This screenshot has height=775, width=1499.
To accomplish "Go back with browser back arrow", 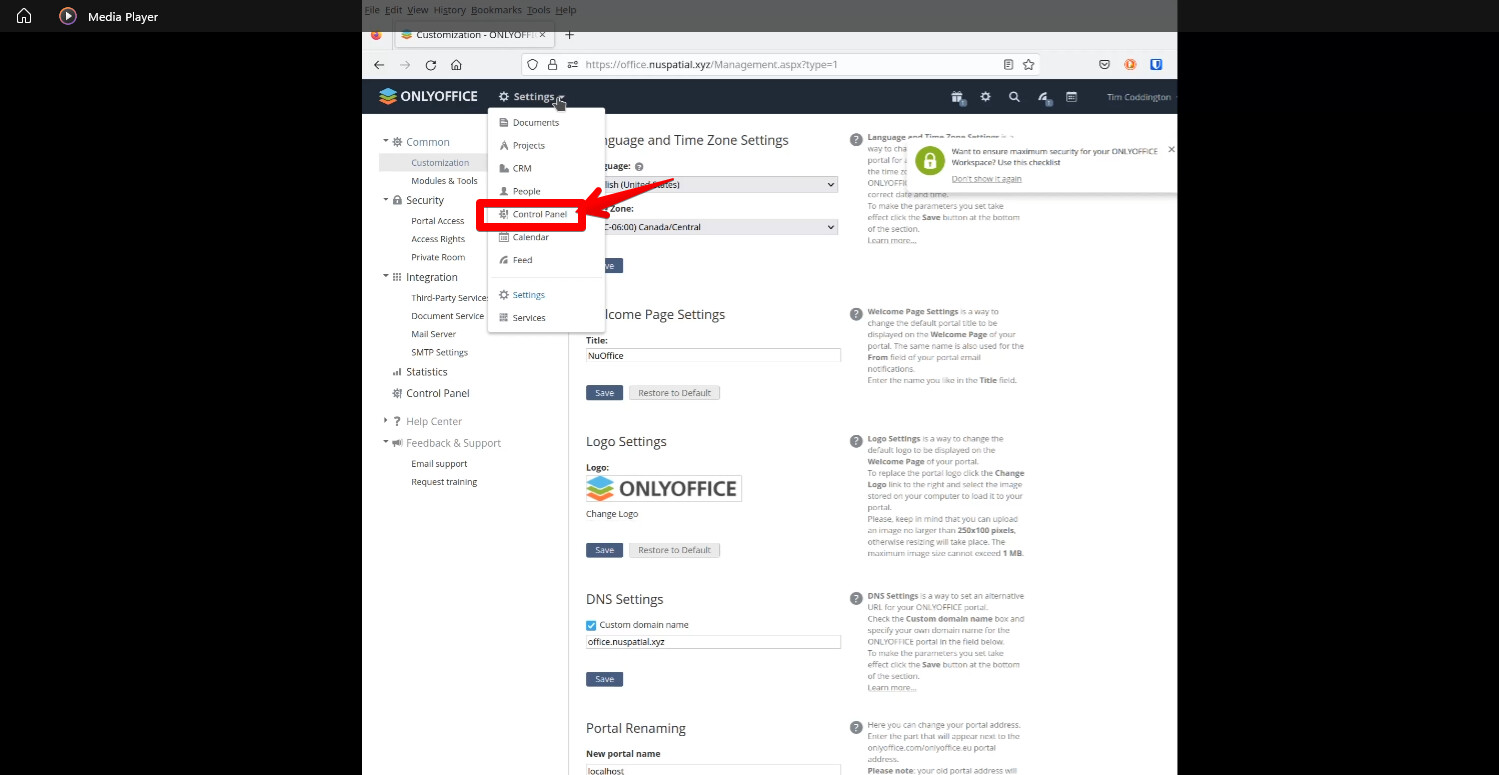I will pos(379,64).
